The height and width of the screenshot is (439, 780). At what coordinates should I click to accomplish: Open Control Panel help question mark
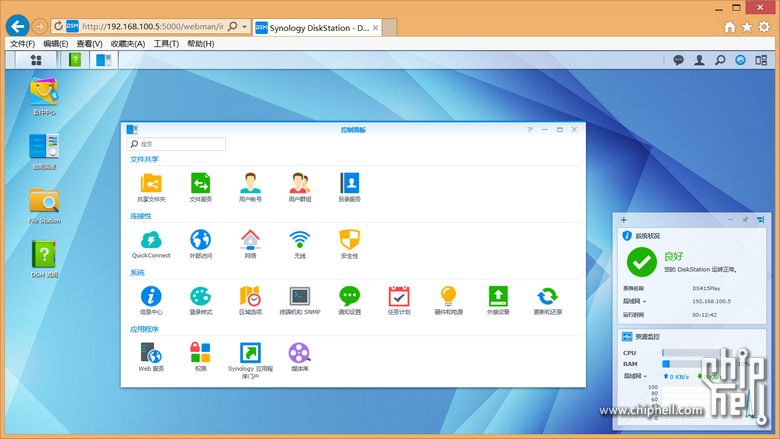point(530,129)
